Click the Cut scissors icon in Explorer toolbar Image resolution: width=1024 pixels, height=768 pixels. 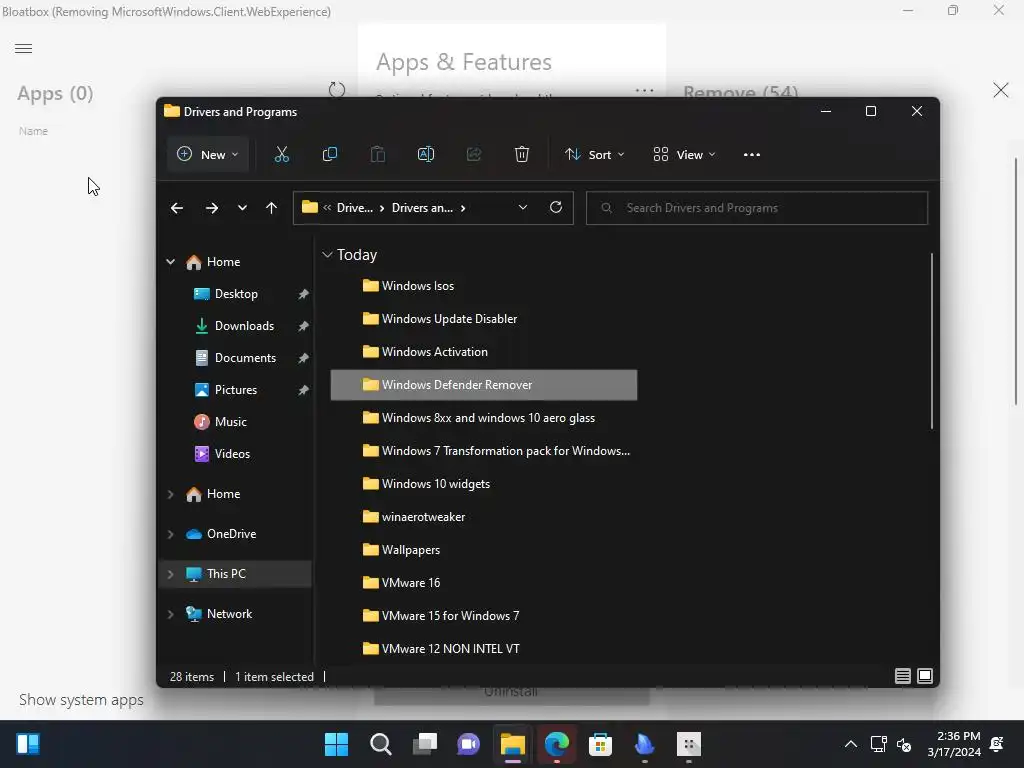(281, 155)
